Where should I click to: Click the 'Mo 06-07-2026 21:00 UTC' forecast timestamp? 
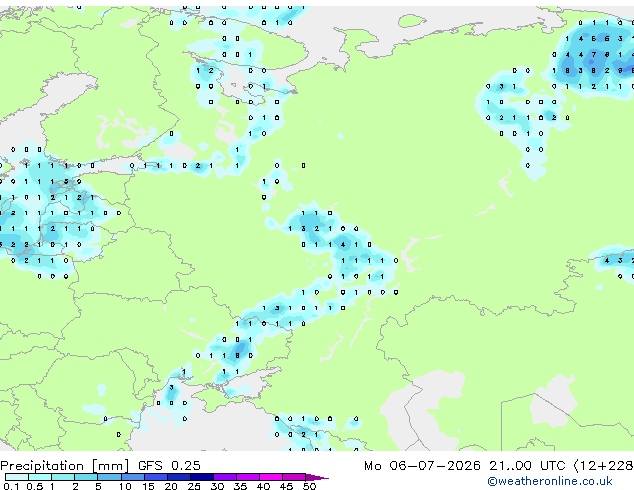(464, 465)
